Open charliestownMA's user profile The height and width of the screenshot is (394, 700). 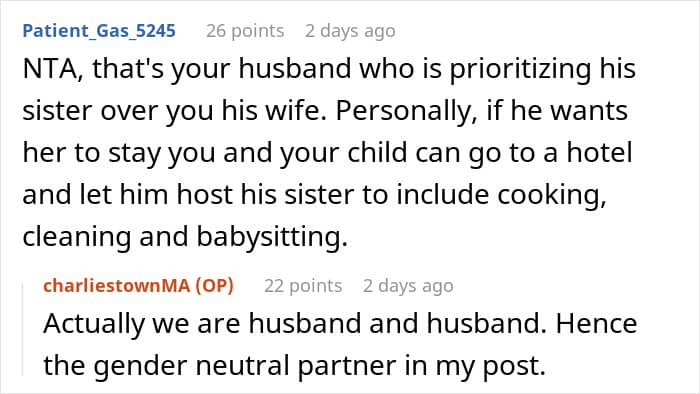(117, 286)
